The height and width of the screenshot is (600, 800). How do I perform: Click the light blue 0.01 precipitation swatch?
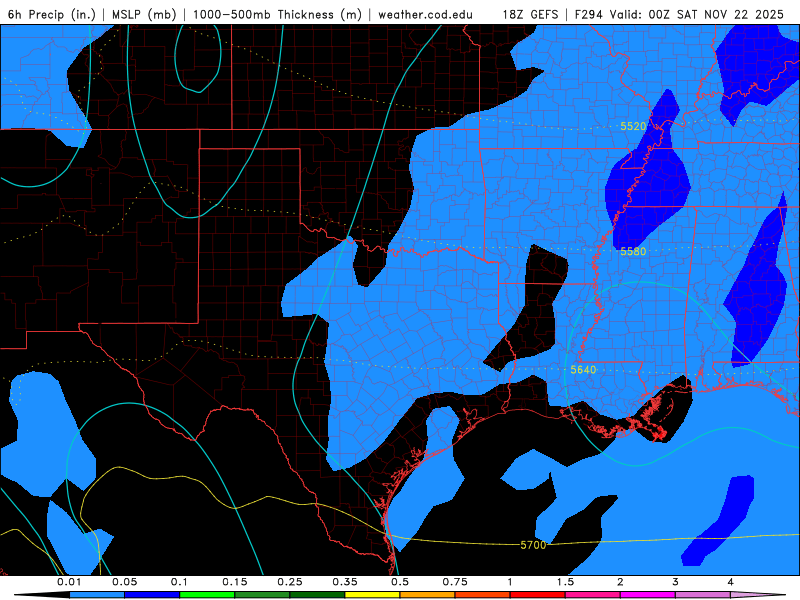coord(96,595)
